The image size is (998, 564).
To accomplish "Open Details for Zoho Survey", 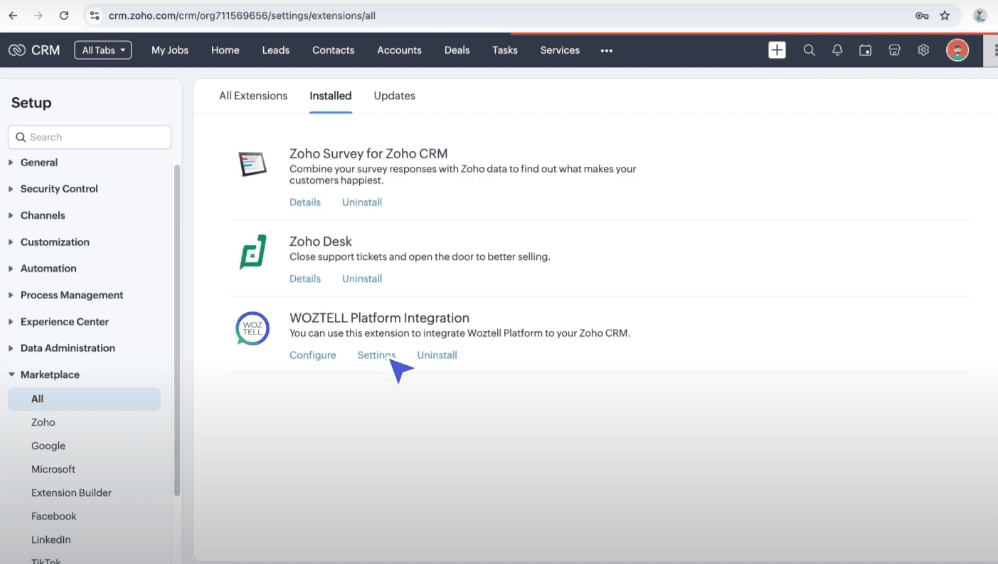I will [305, 202].
